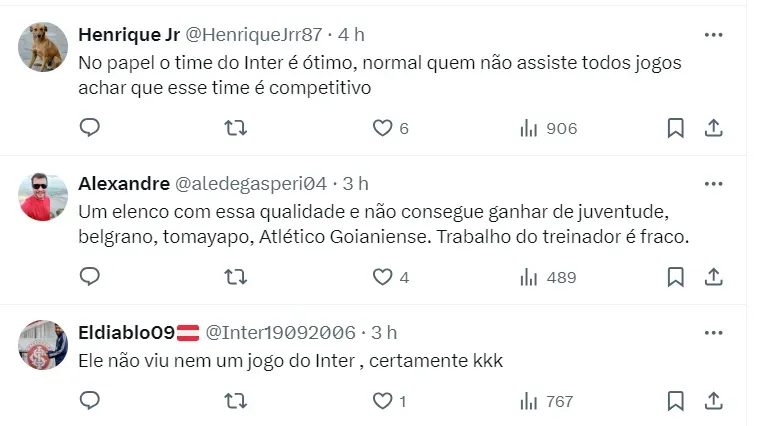762x426 pixels.
Task: Like Alexandre's tweet
Action: (x=382, y=277)
